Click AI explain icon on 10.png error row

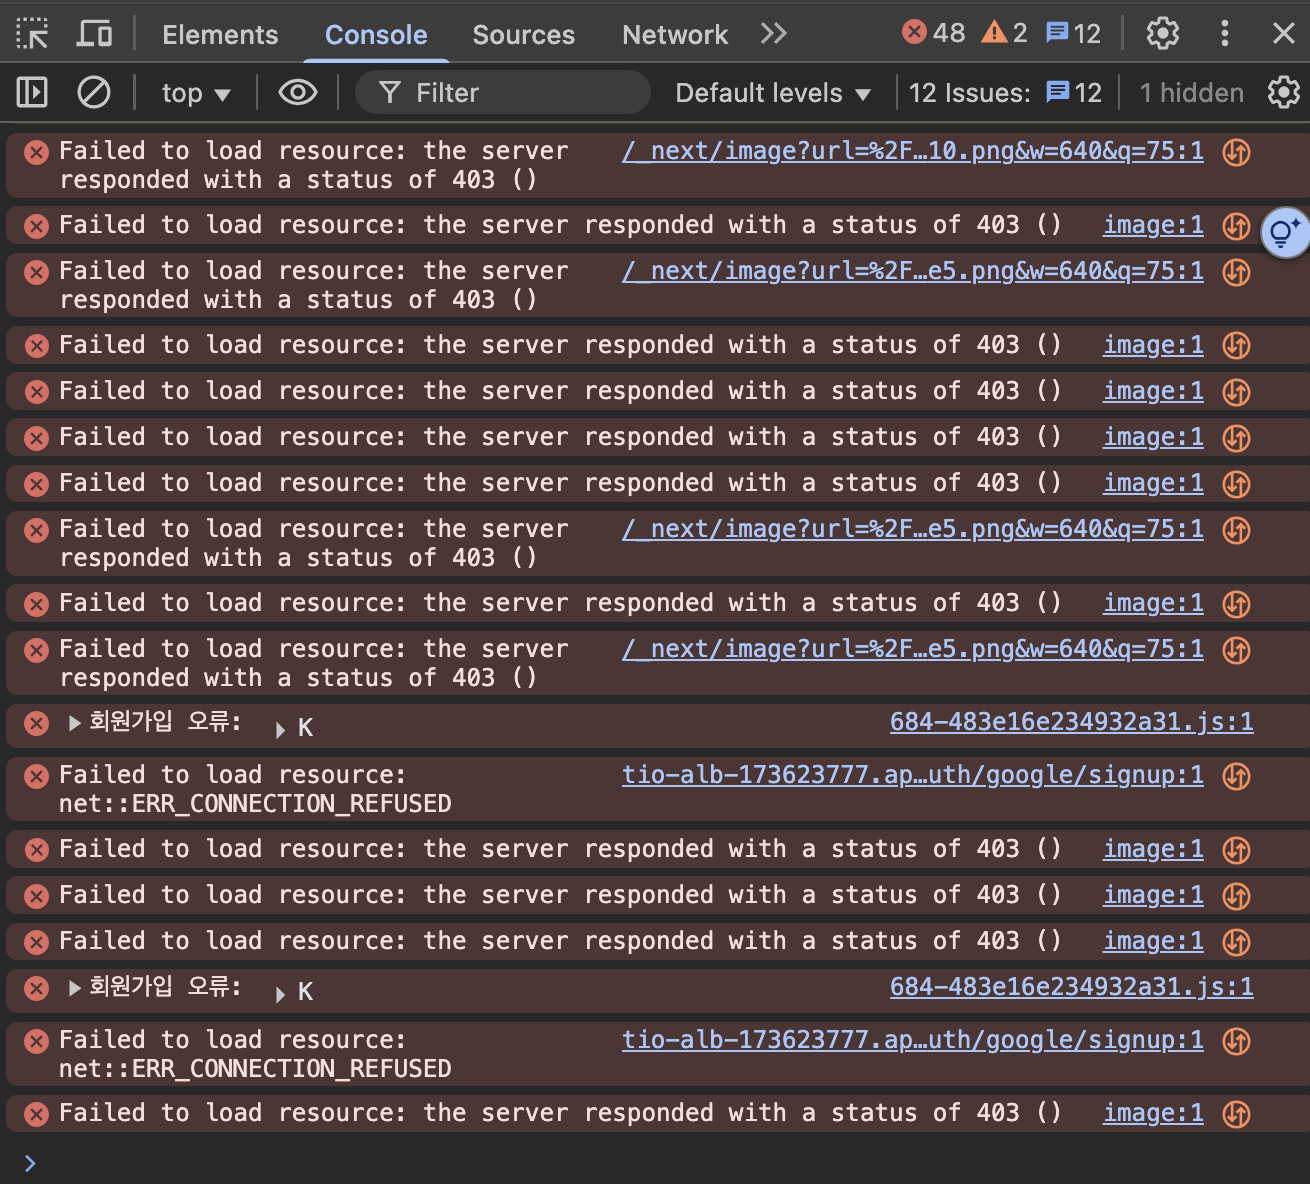[x=1237, y=152]
